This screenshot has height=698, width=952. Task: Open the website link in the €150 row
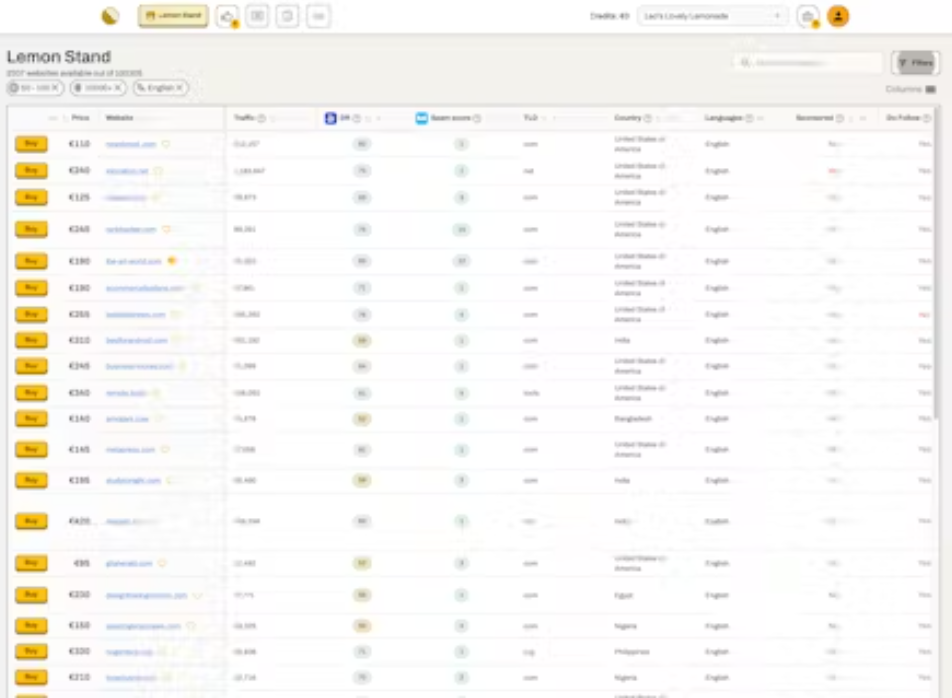coord(143,626)
